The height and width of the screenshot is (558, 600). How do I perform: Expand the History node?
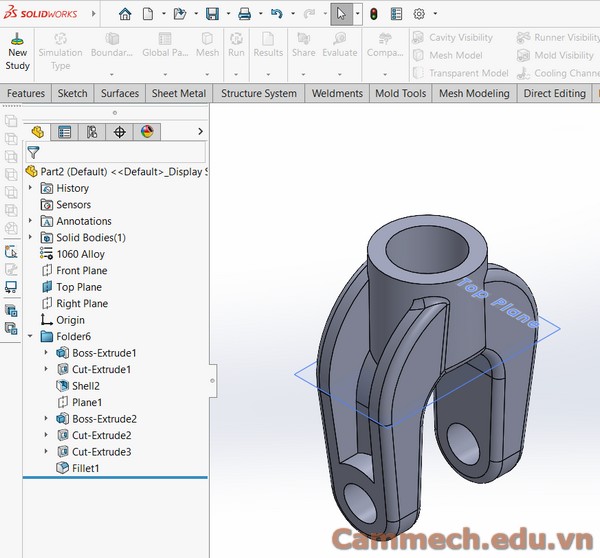click(x=30, y=188)
